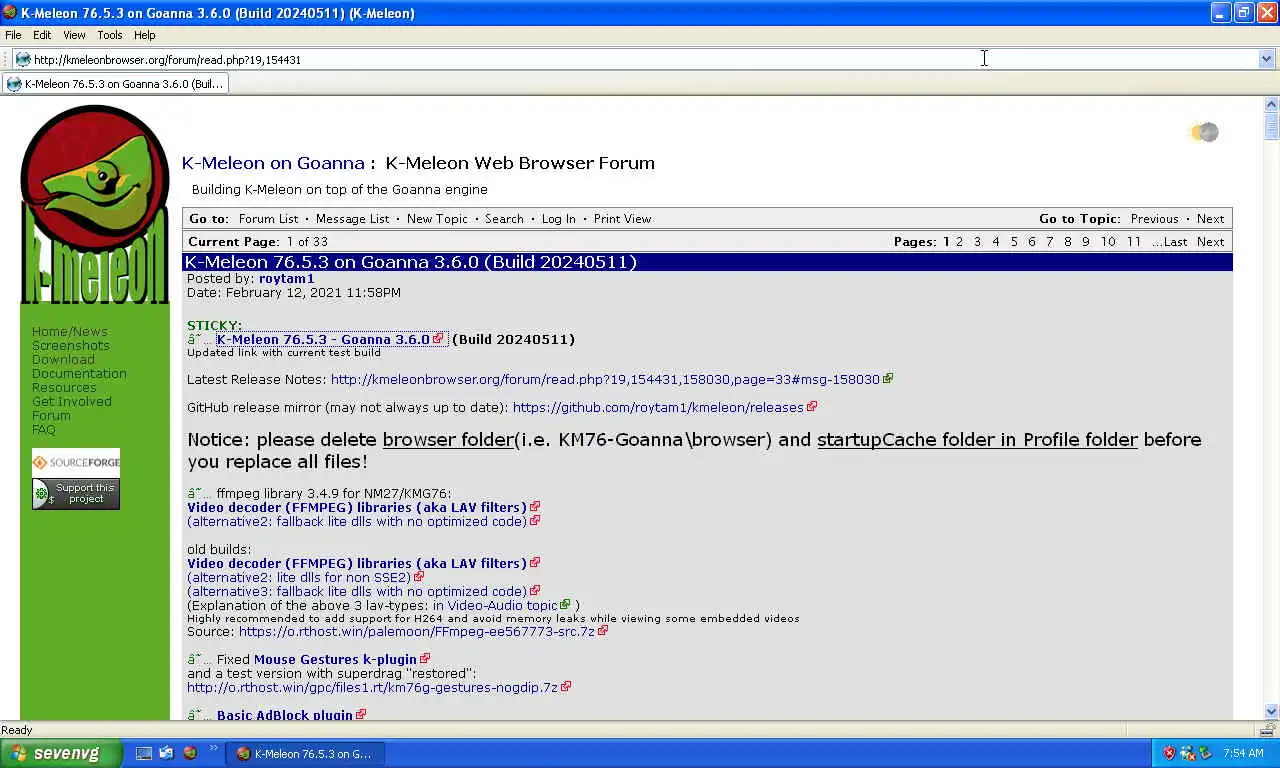
Task: Click external icon after alternative2 fallback lite dlls
Action: tap(535, 521)
